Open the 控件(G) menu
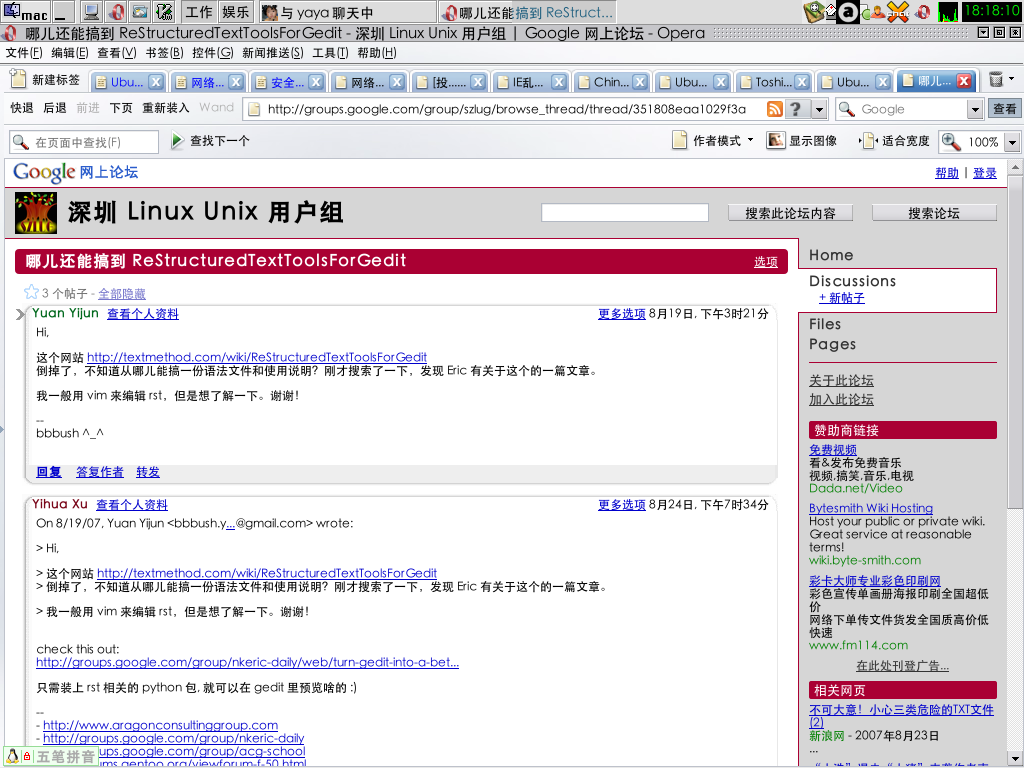1024x768 pixels. (213, 53)
